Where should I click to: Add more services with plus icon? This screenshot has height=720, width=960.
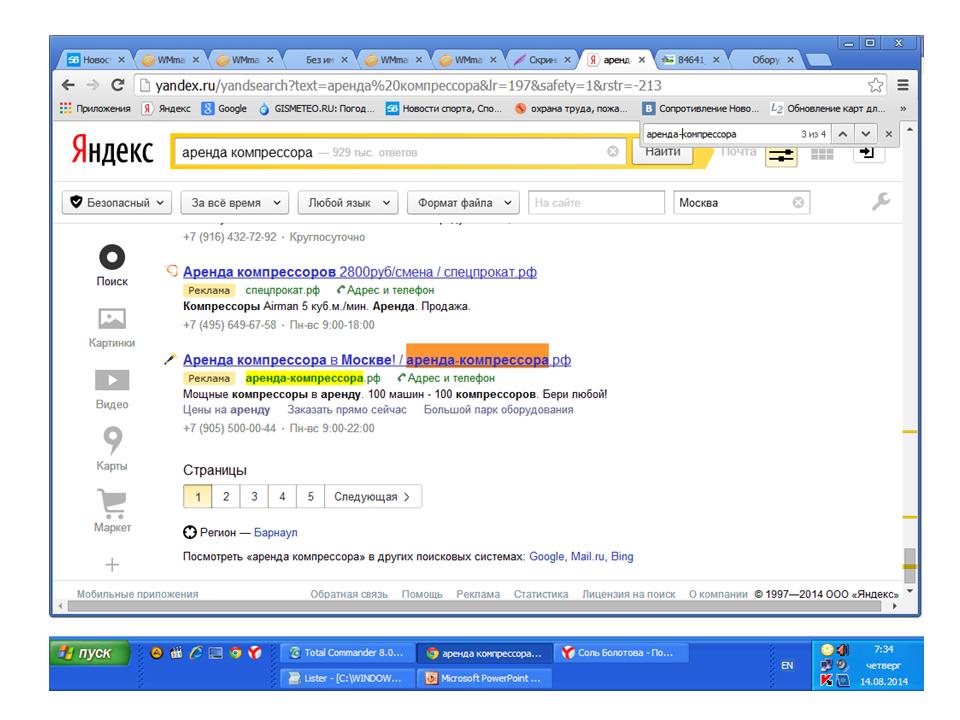[112, 564]
